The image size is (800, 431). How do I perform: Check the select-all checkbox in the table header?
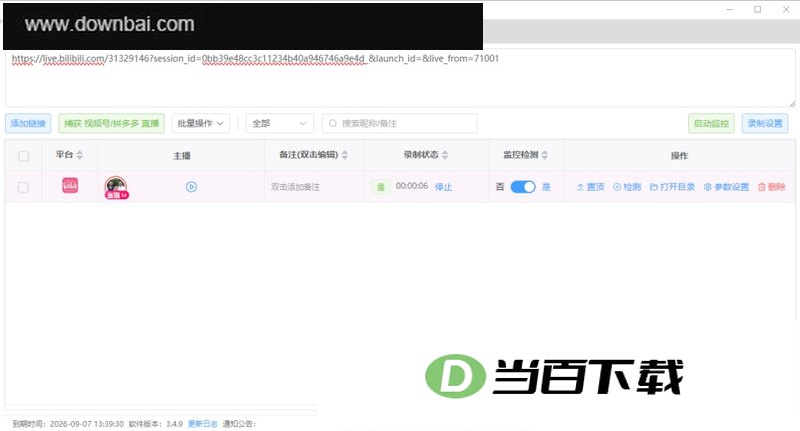point(23,156)
